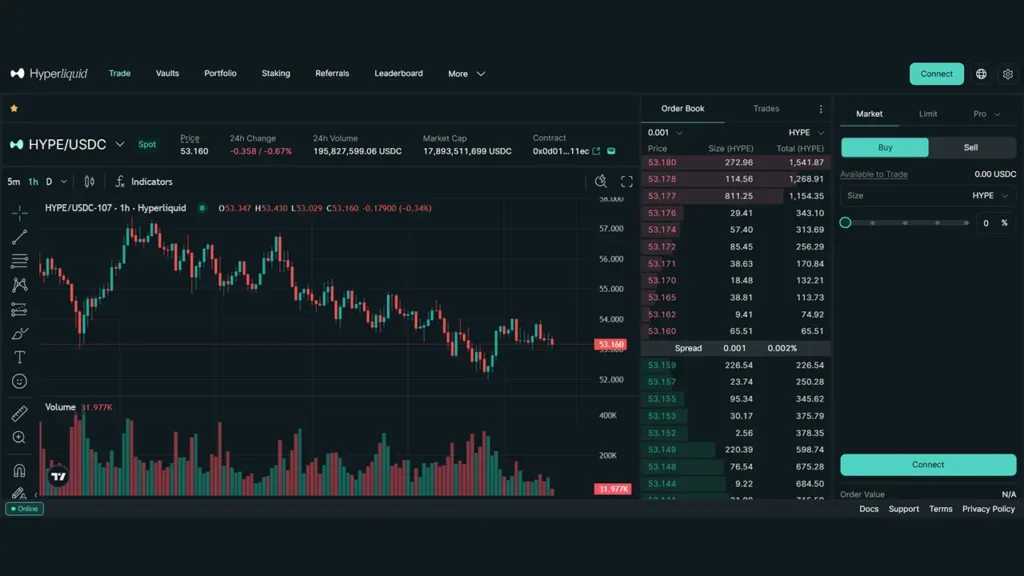Select the Fibonacci retracement lines tool
Viewport: 1024px width, 576px height.
(x=20, y=261)
